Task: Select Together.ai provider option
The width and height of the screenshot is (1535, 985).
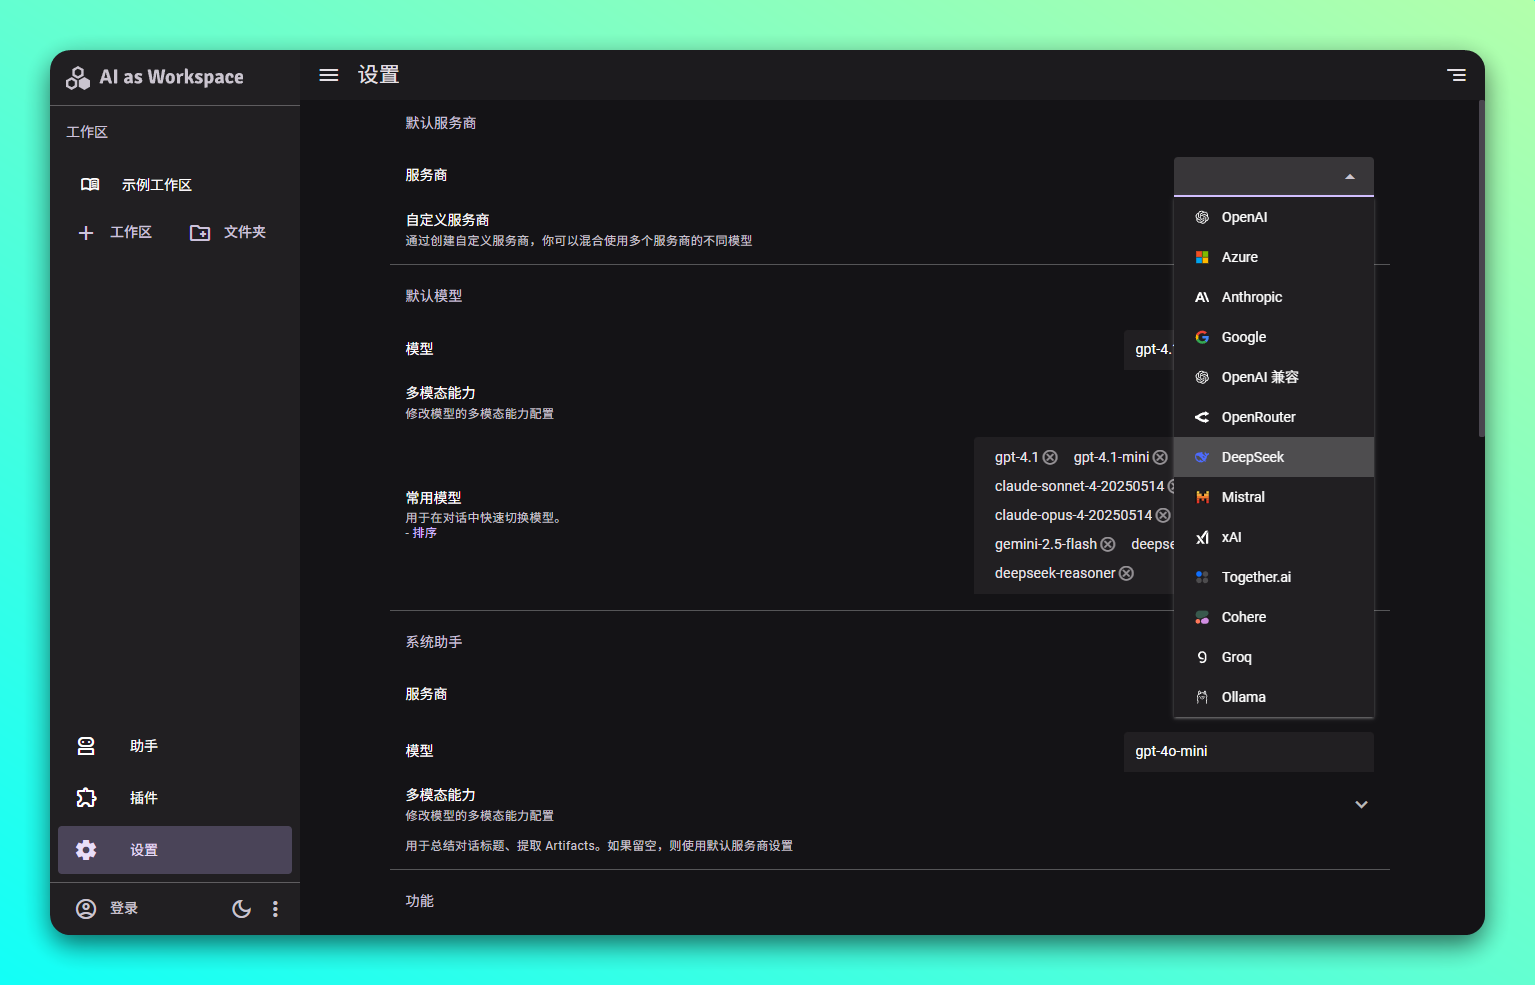Action: point(1274,577)
